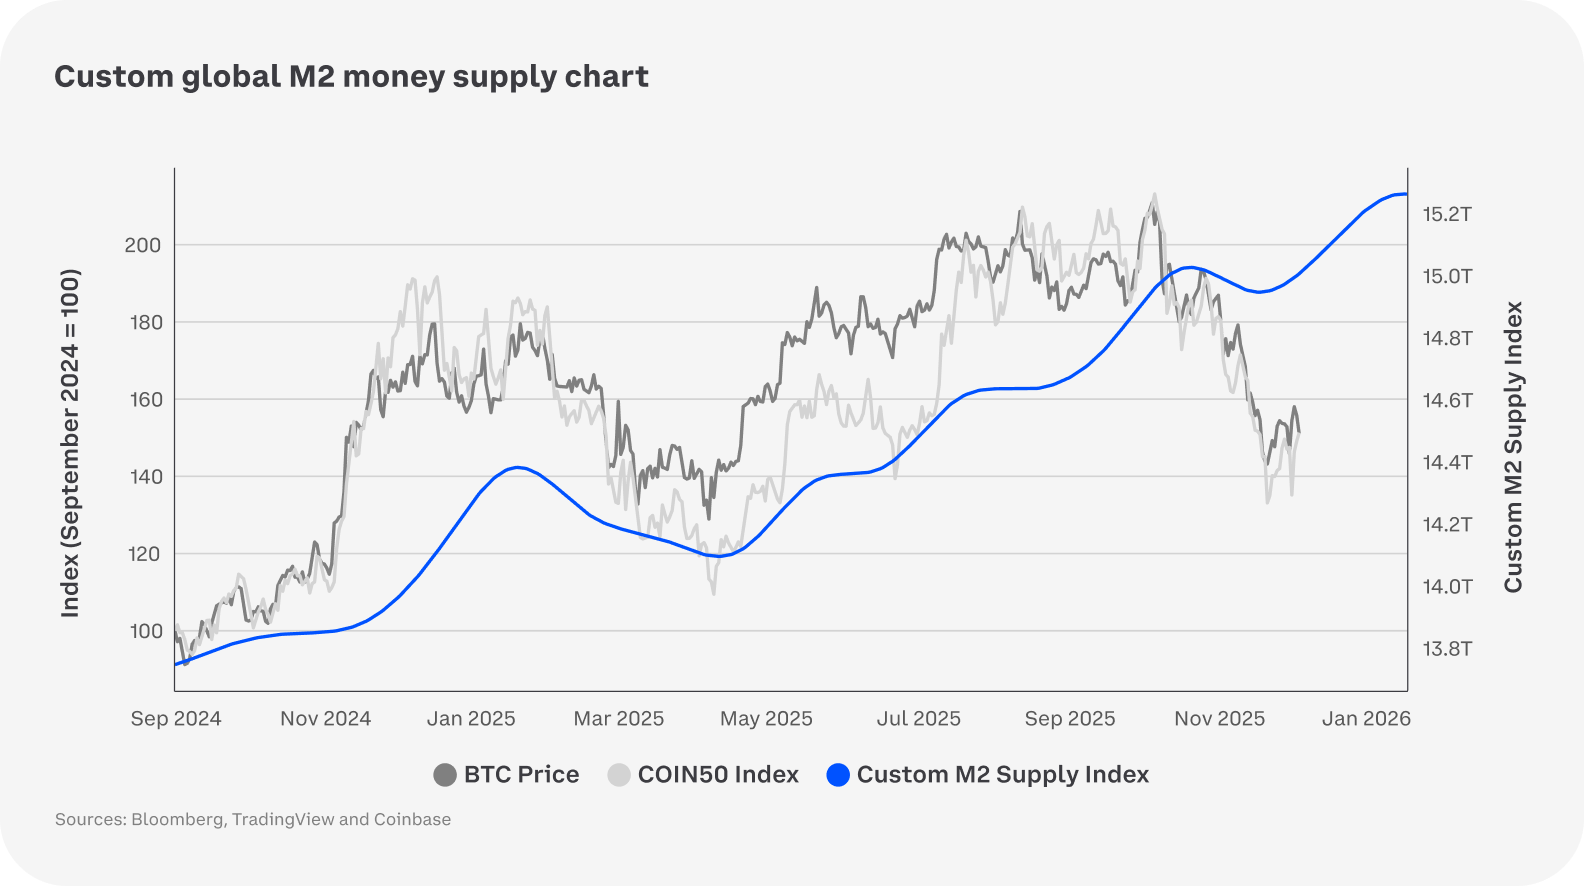Click the 15.2T right axis tick label
This screenshot has width=1584, height=886.
pos(1447,215)
